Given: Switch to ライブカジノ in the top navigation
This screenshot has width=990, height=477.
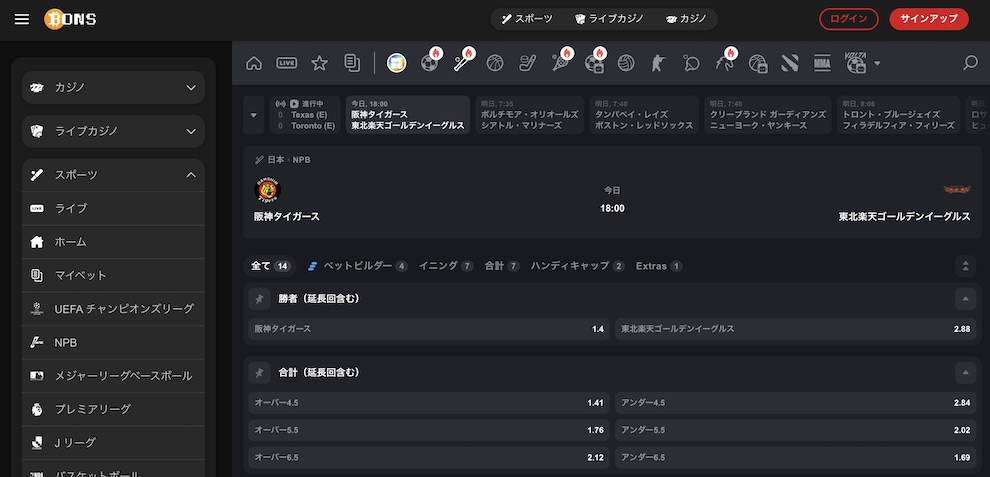Looking at the screenshot, I should click(x=609, y=19).
